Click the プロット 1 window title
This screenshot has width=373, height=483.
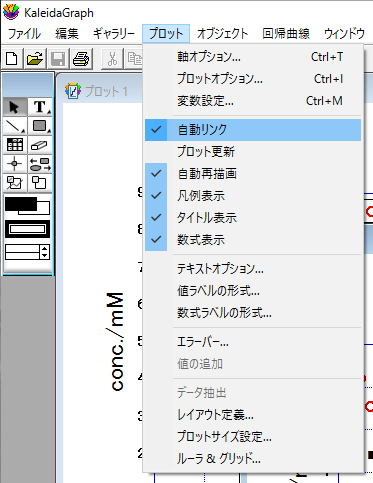point(106,91)
